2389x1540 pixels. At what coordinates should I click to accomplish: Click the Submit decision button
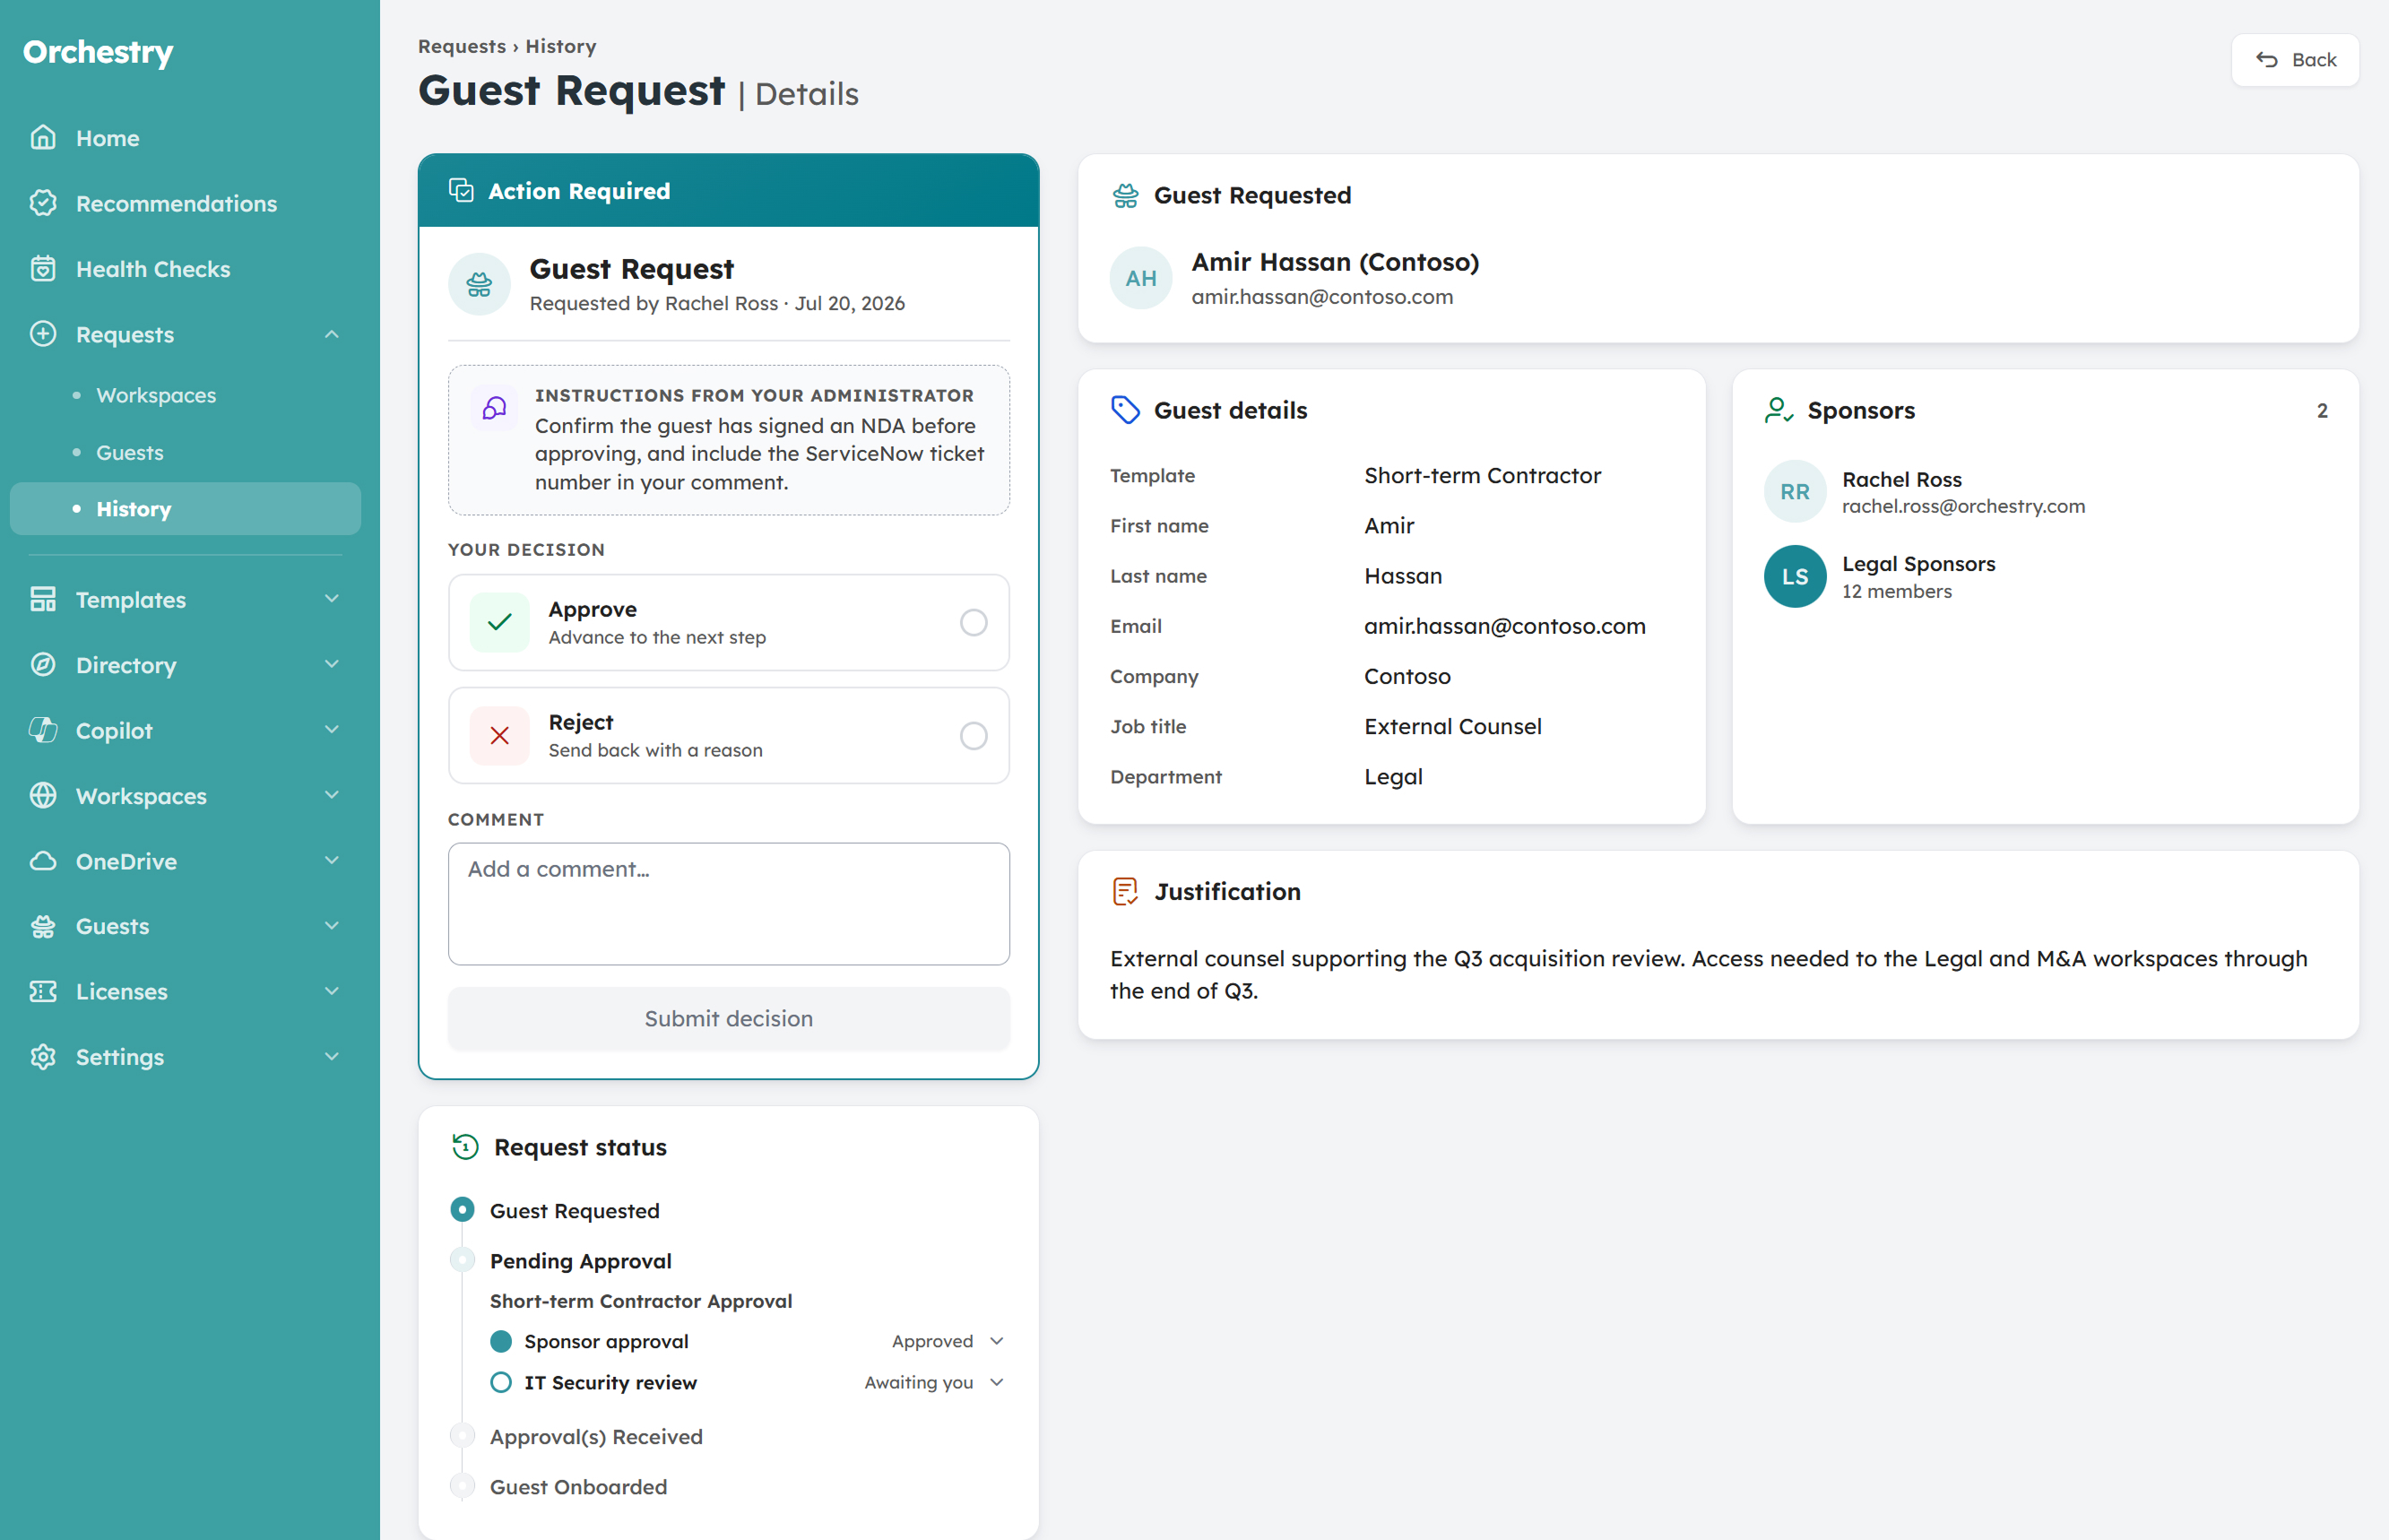tap(729, 1018)
